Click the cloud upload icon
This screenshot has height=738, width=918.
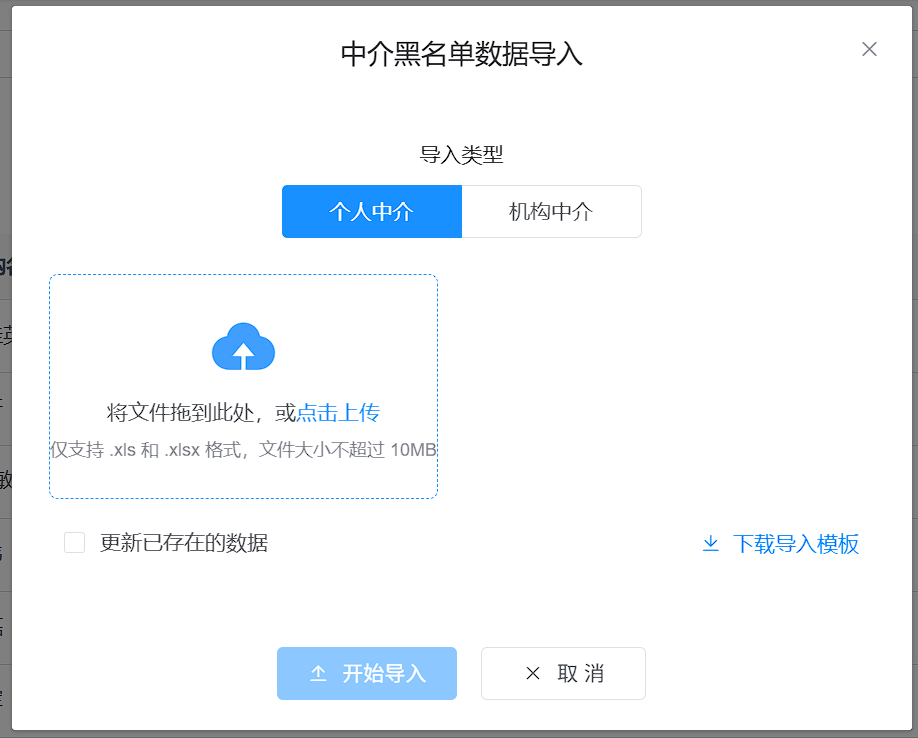(x=243, y=347)
